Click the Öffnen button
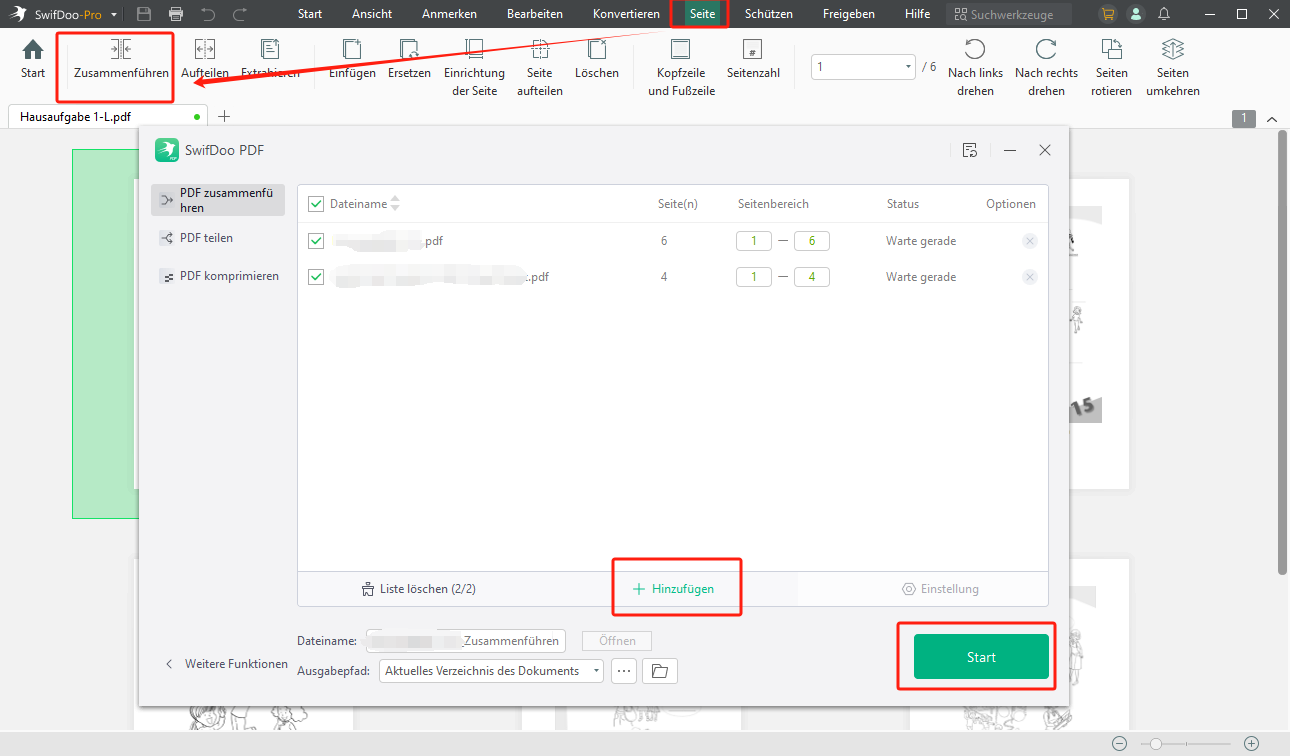The width and height of the screenshot is (1290, 756). [617, 641]
